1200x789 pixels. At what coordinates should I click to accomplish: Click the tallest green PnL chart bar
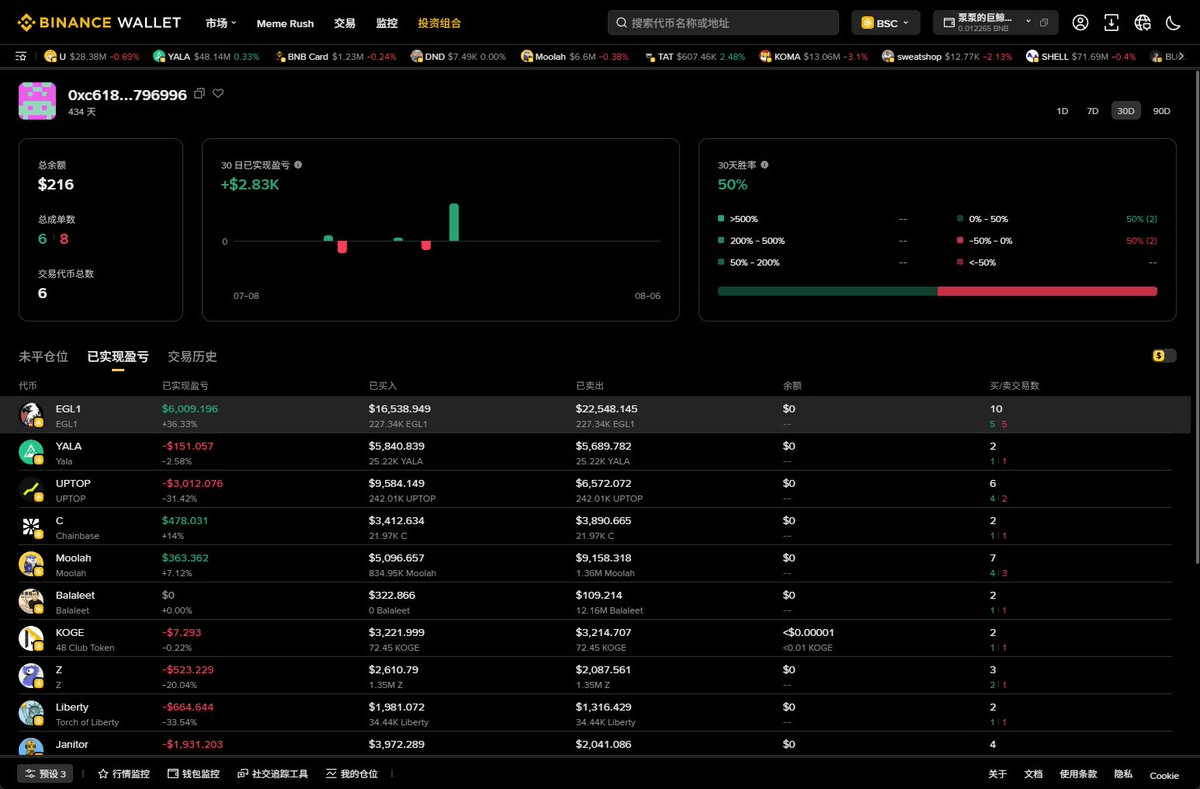[x=454, y=222]
